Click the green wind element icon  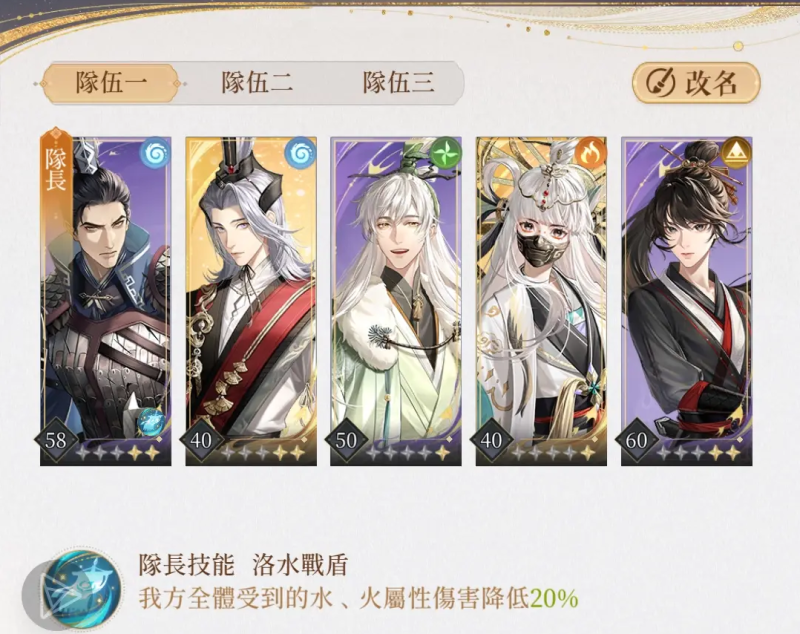pyautogui.click(x=445, y=153)
